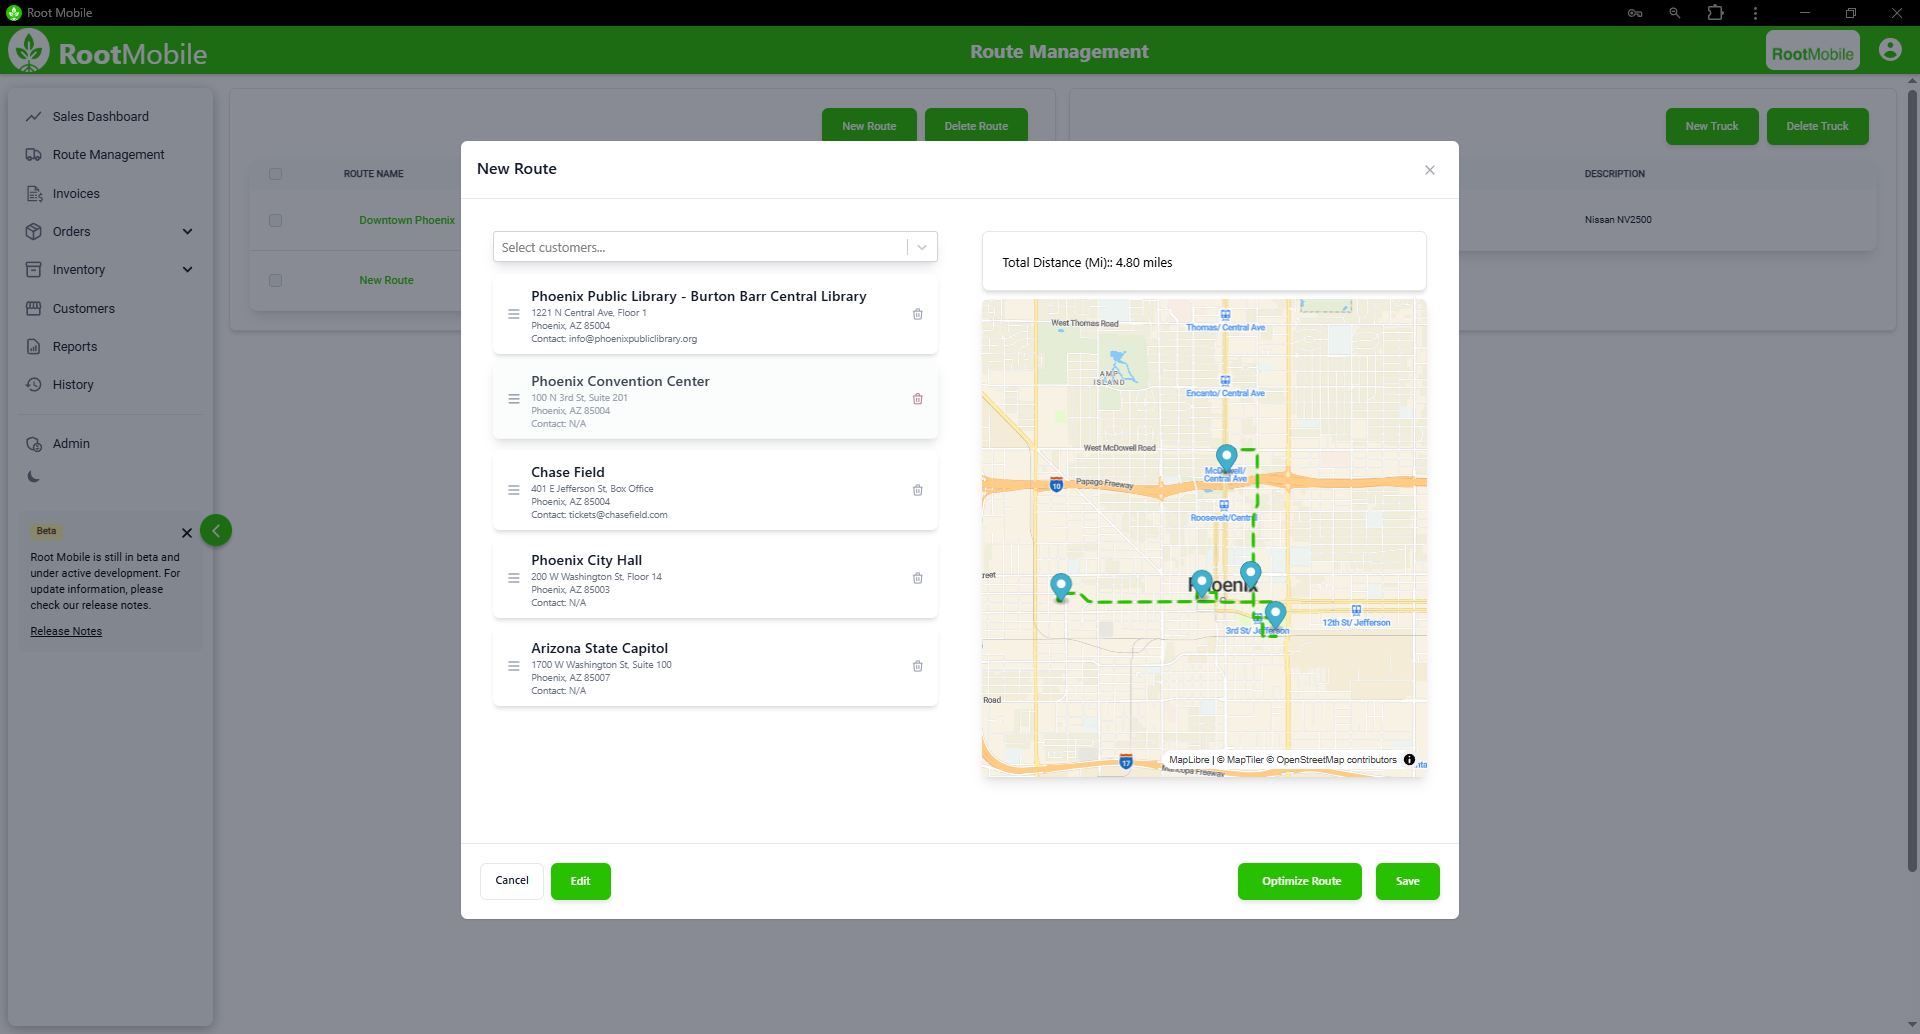
Task: Open user account profile icon
Action: click(x=1889, y=50)
